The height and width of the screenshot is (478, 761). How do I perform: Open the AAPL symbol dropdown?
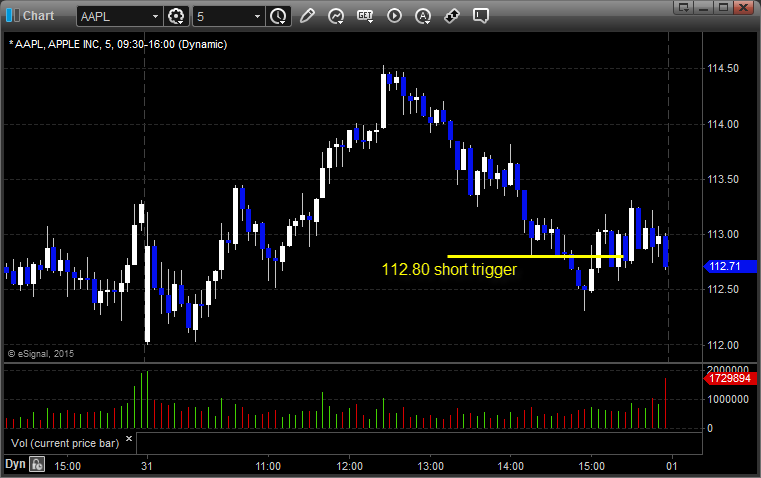(x=155, y=16)
